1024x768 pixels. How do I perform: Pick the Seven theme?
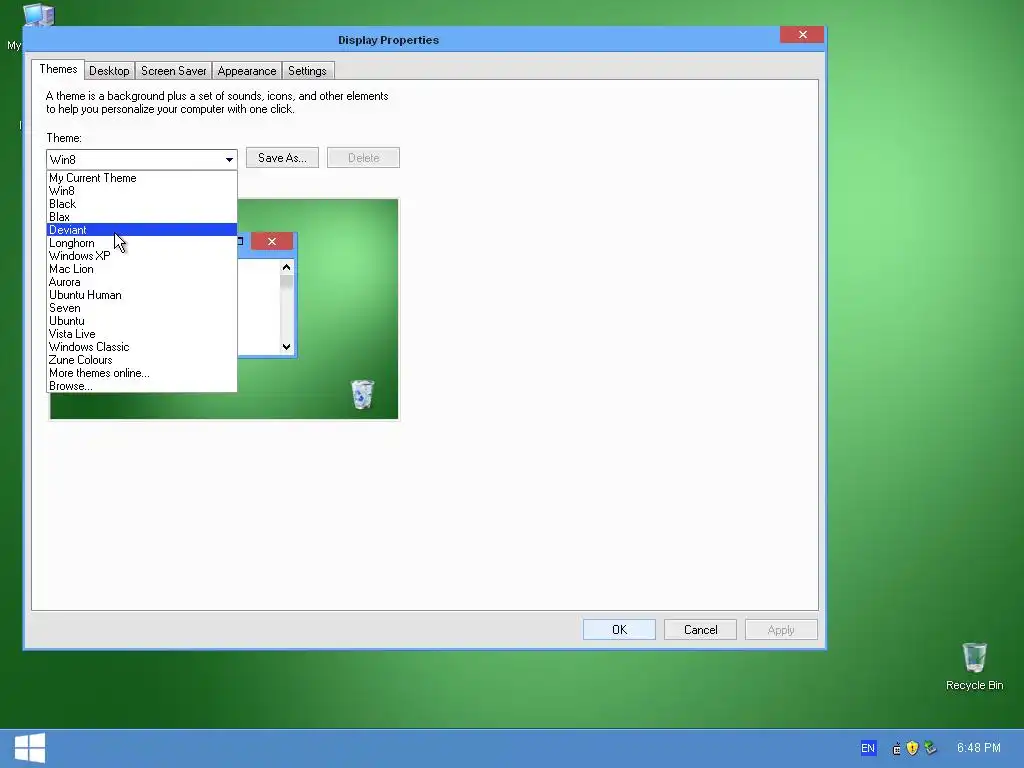point(142,308)
